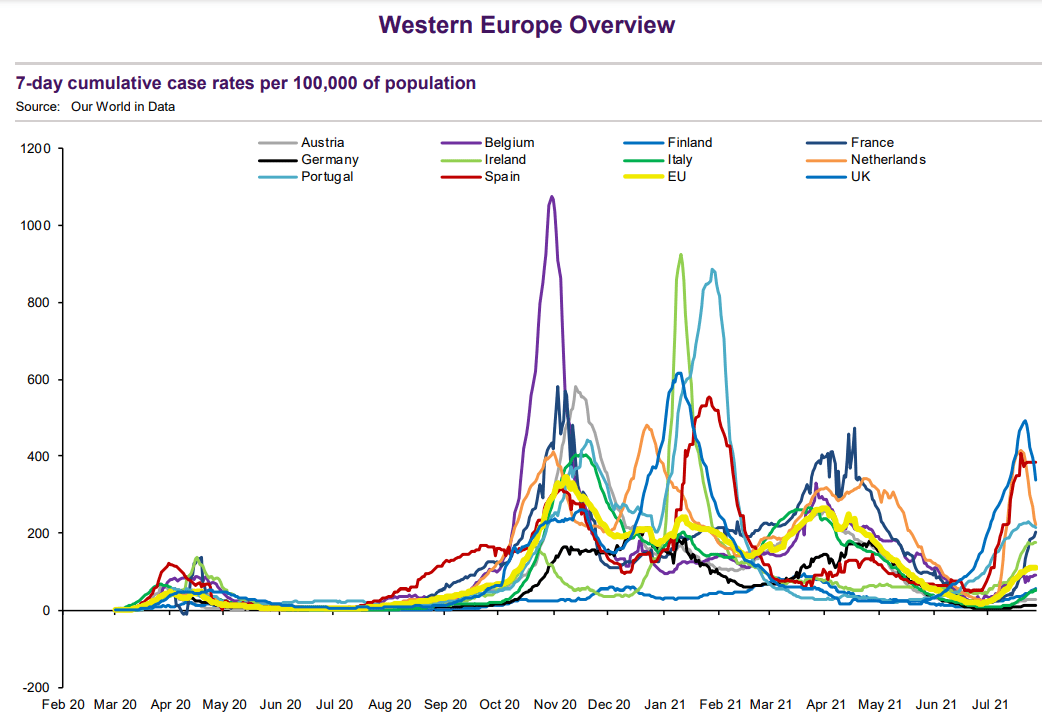This screenshot has height=720, width=1042.
Task: Click the red Spain legend line swatch
Action: [461, 177]
